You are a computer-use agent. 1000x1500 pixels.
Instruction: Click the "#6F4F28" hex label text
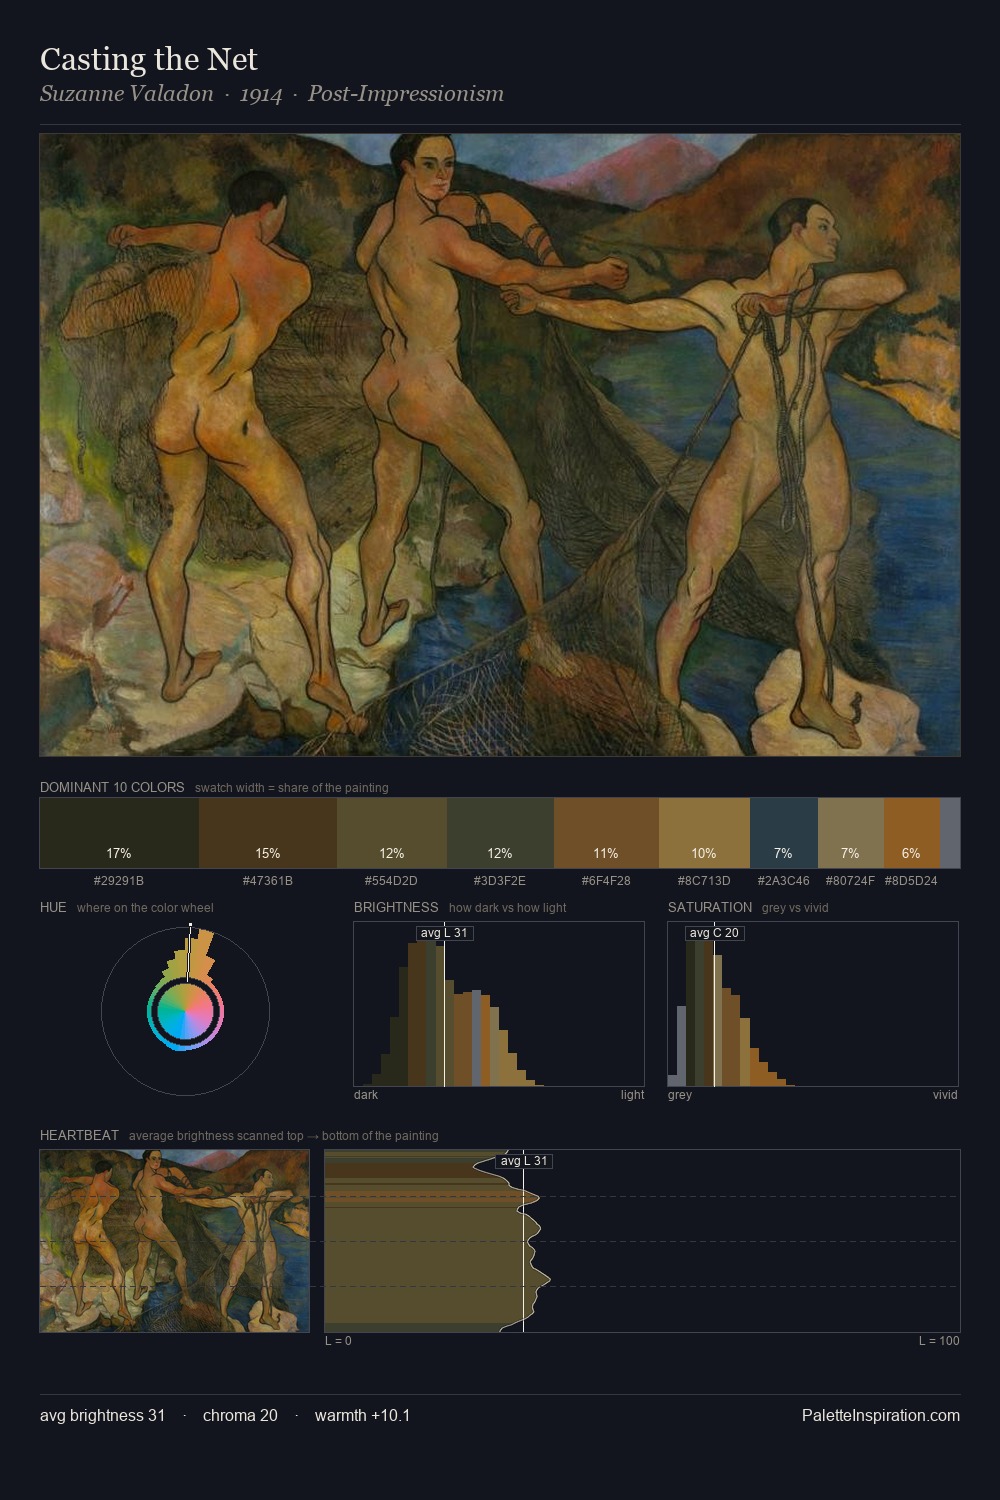(606, 881)
